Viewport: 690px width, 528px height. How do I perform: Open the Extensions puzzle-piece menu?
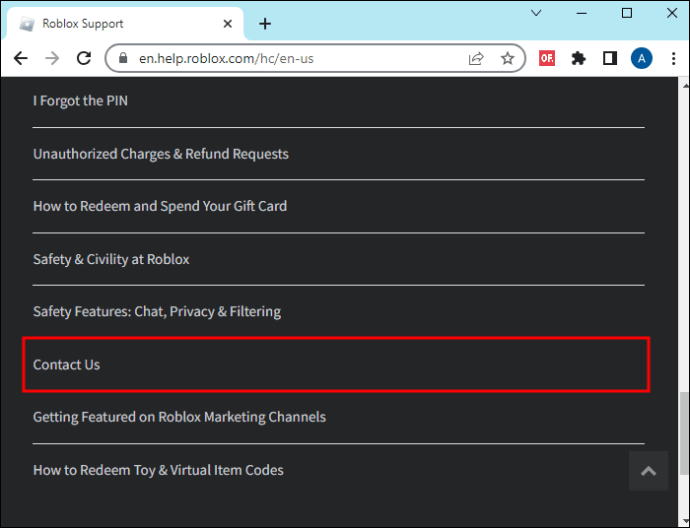(x=578, y=58)
